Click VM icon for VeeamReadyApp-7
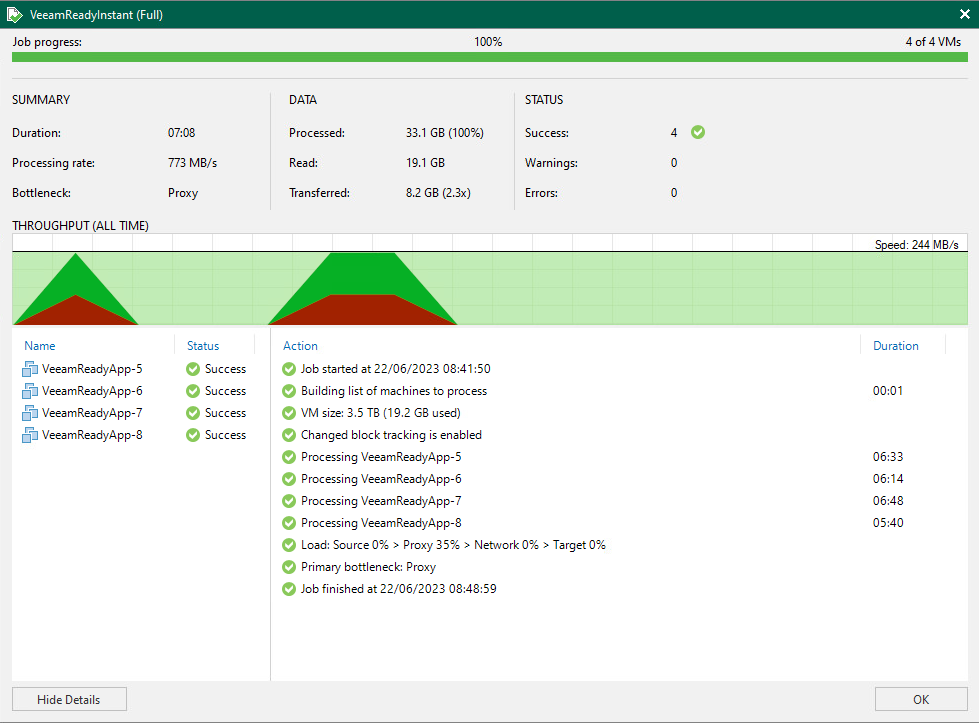This screenshot has height=723, width=979. (30, 413)
